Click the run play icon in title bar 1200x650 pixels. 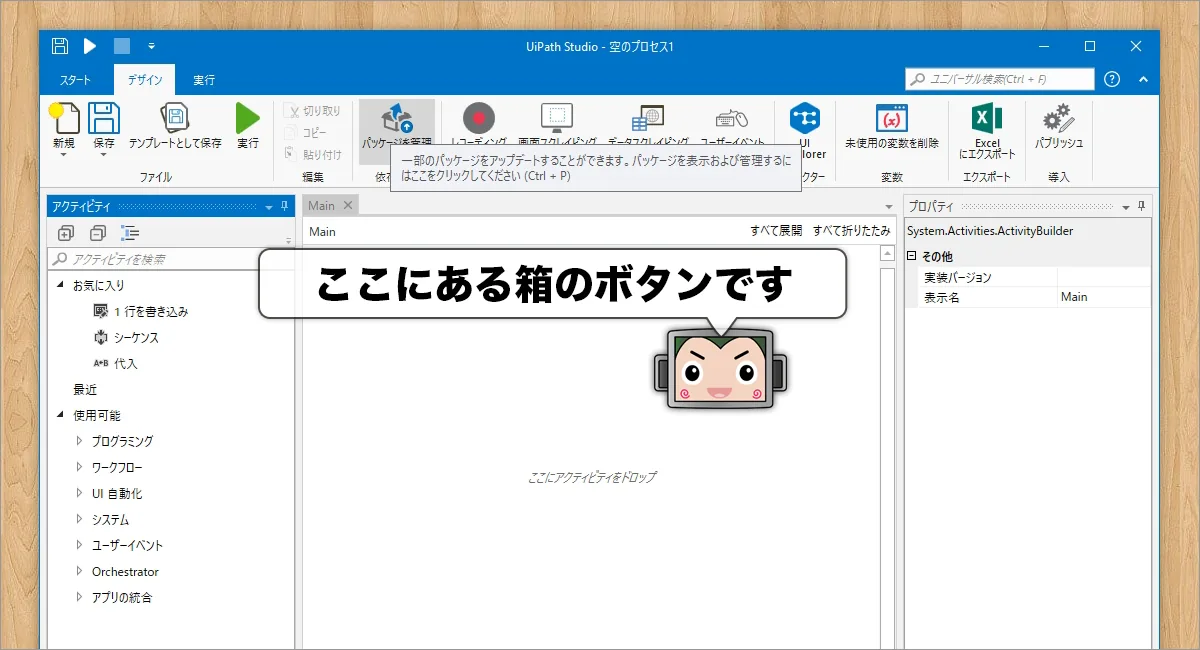tap(90, 46)
